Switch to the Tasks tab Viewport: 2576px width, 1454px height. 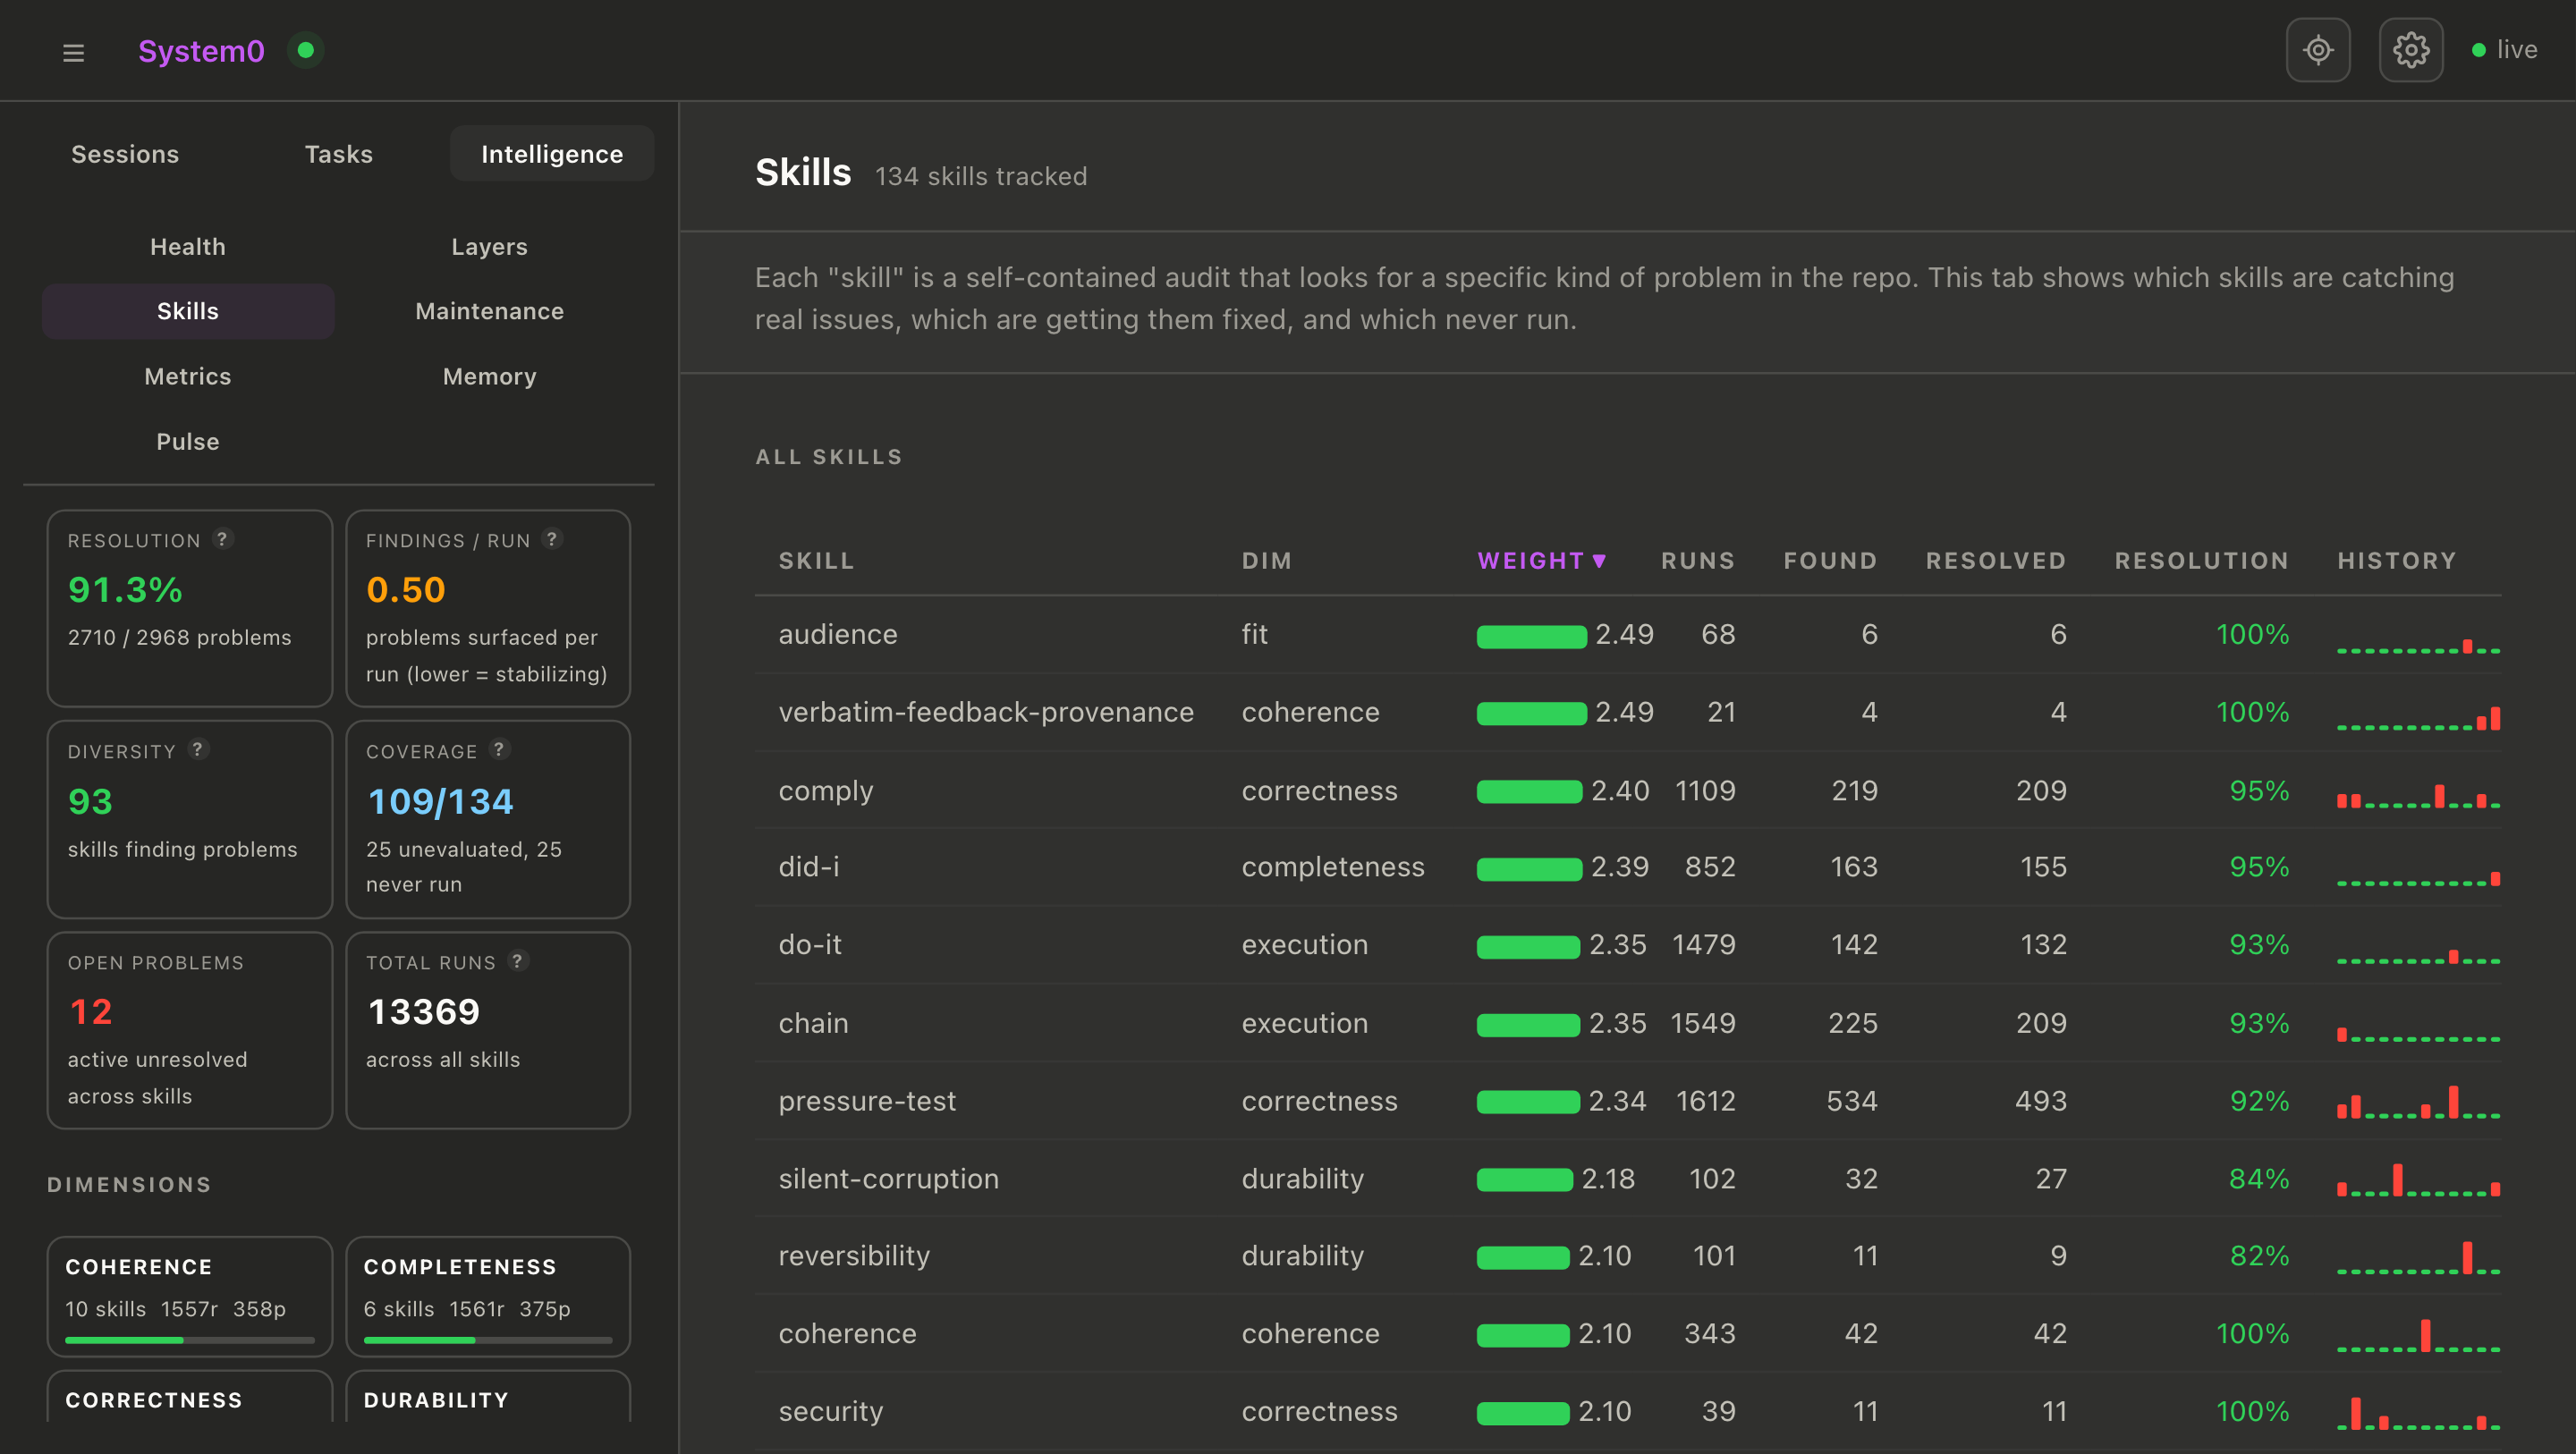[x=339, y=154]
